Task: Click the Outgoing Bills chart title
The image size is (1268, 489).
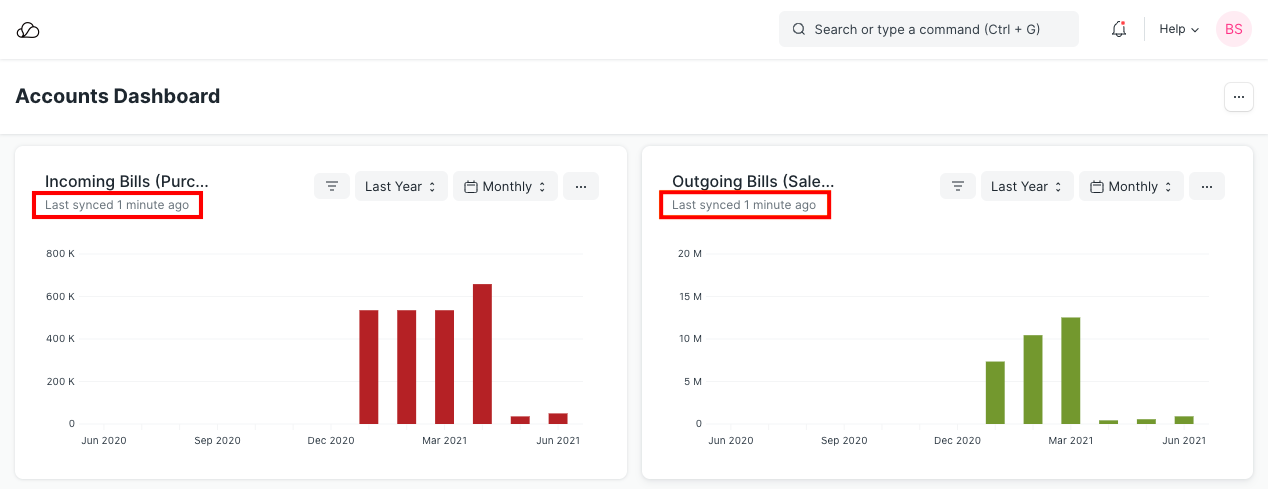Action: point(752,181)
